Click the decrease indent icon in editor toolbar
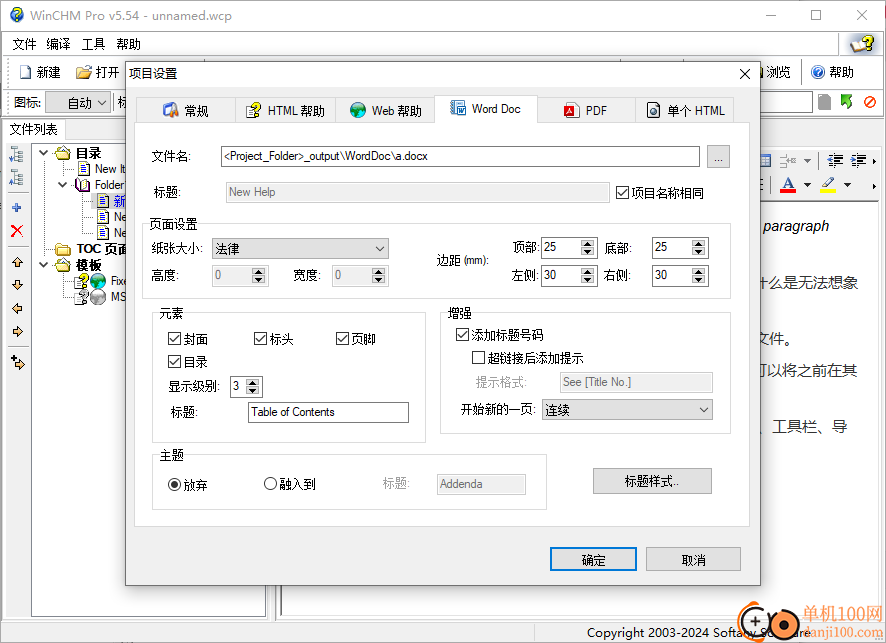 pos(835,160)
